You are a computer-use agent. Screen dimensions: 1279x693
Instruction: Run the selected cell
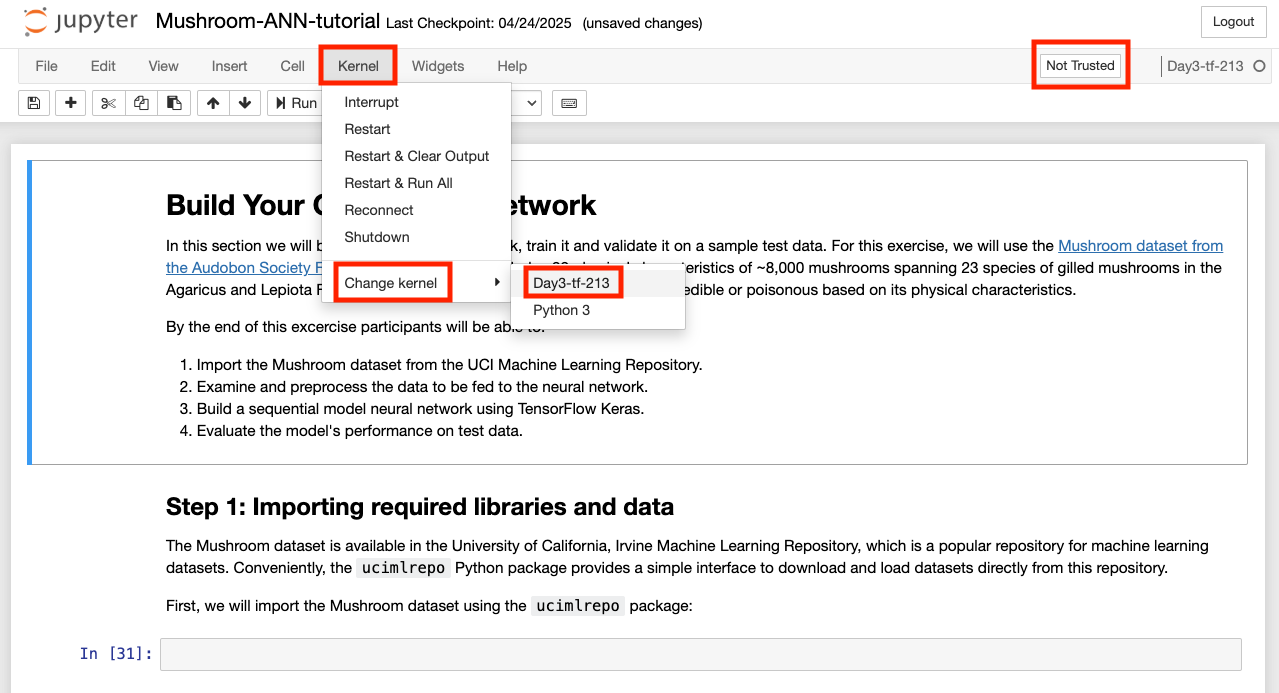pyautogui.click(x=294, y=103)
